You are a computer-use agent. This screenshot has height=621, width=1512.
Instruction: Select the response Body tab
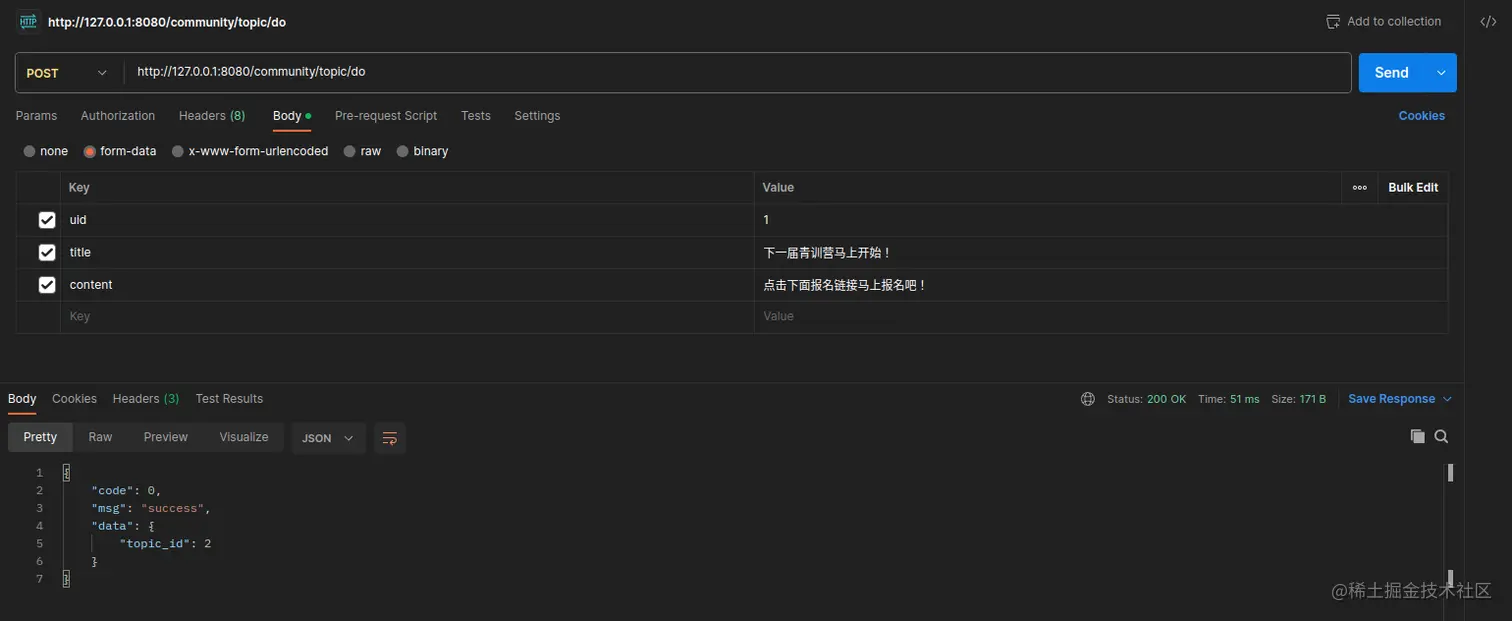pyautogui.click(x=22, y=399)
